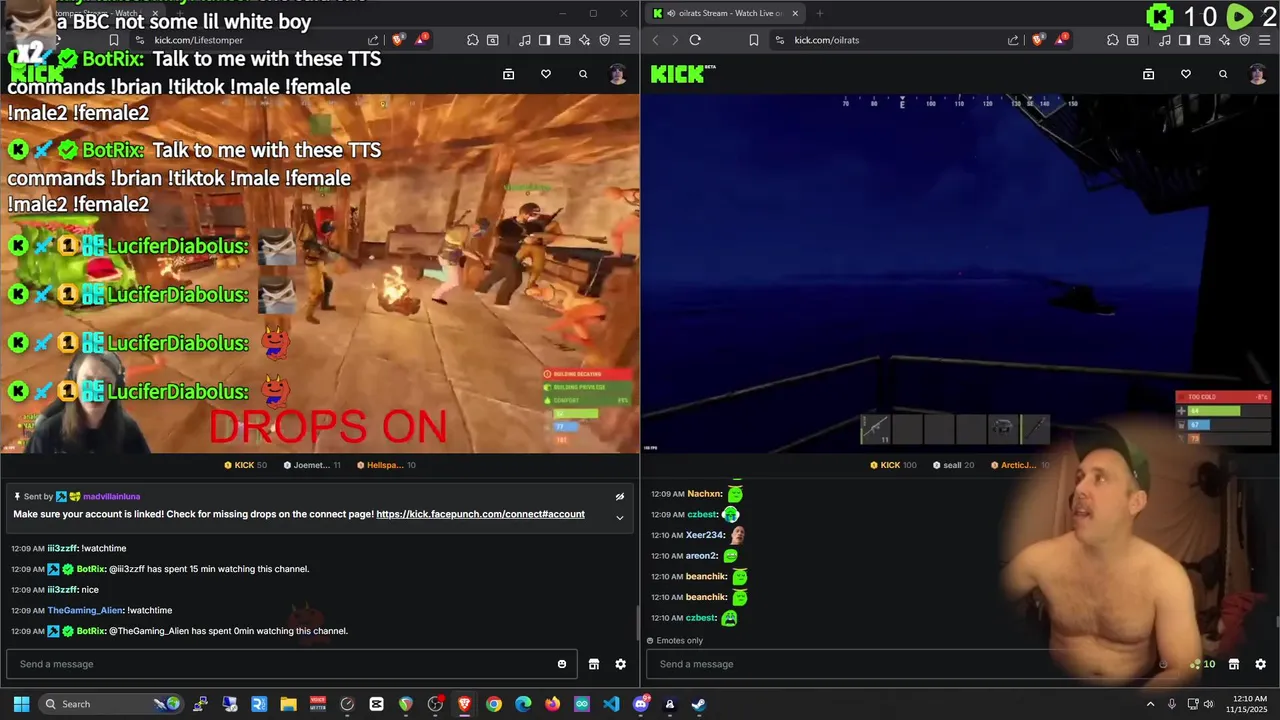Click Xeer234 username in oilrats chat
The image size is (1280, 720).
[705, 535]
